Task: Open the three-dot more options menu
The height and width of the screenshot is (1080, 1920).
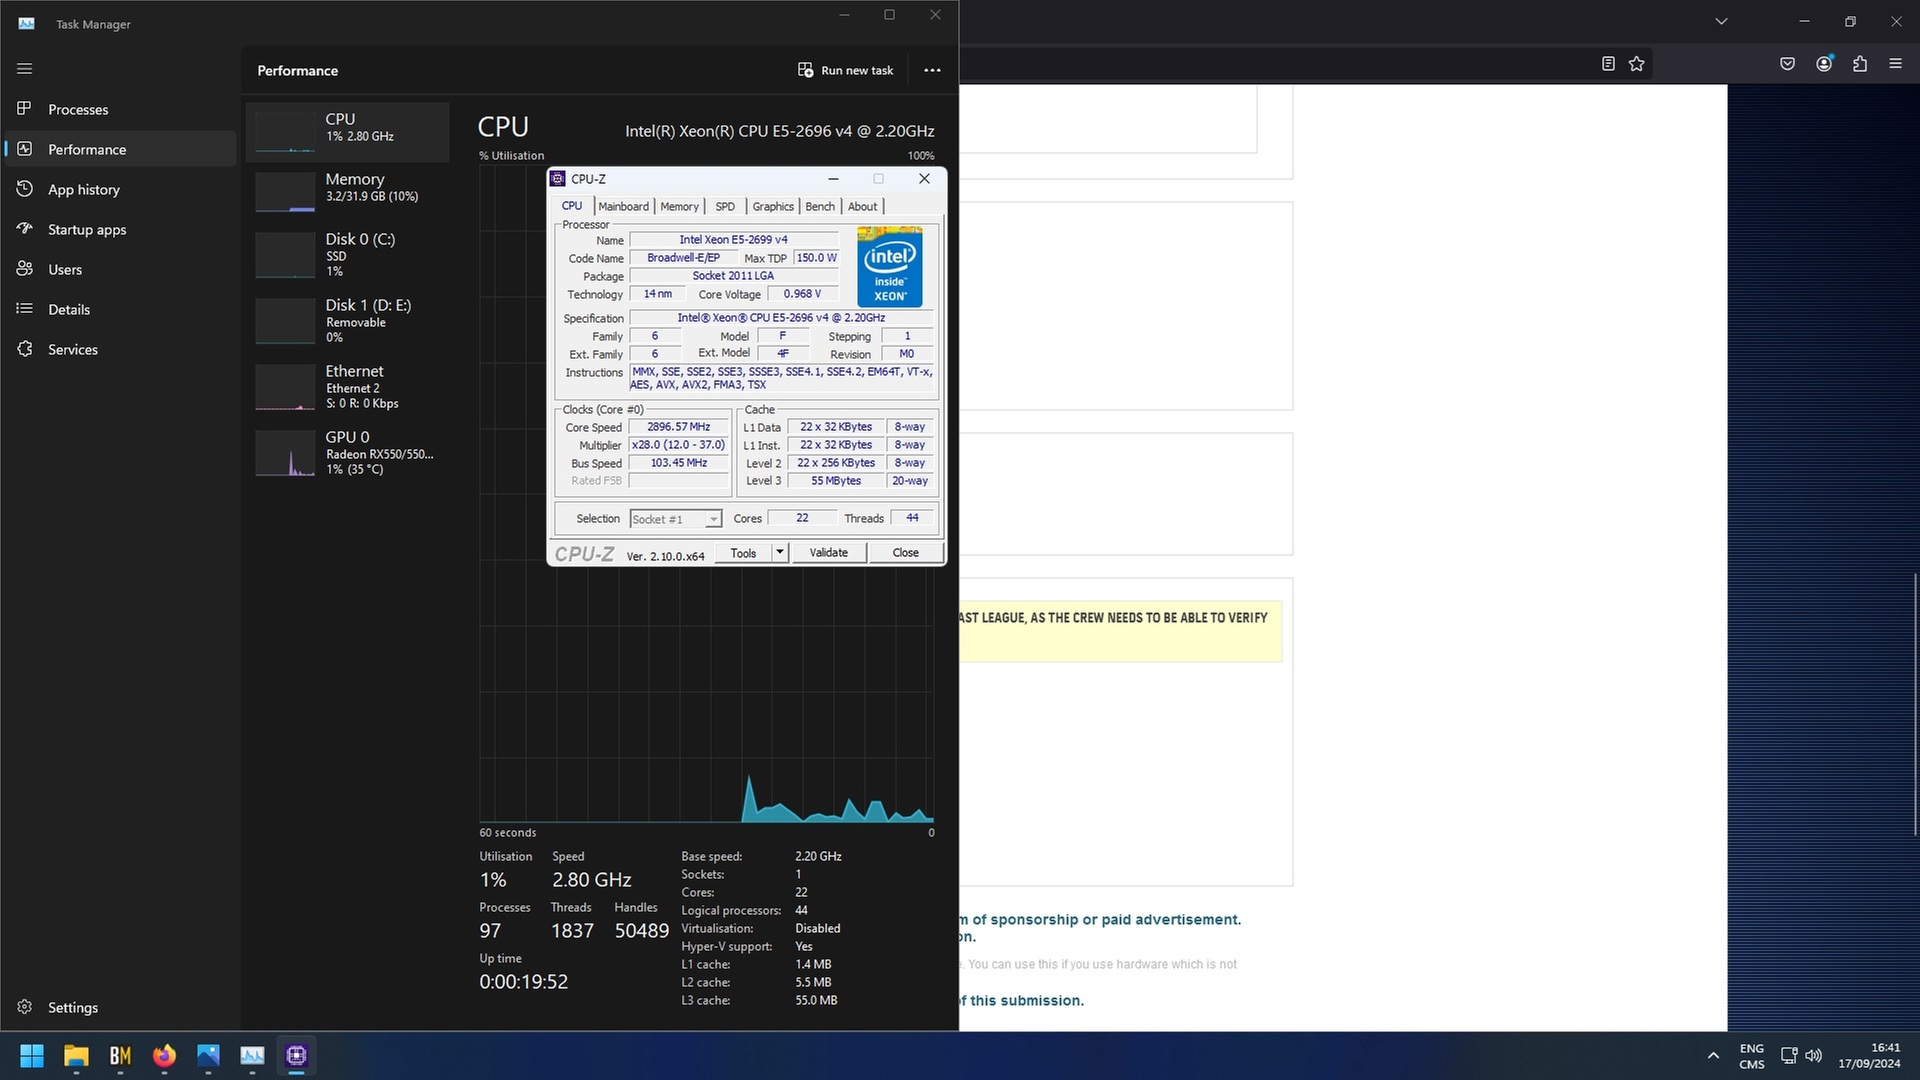Action: 932,70
